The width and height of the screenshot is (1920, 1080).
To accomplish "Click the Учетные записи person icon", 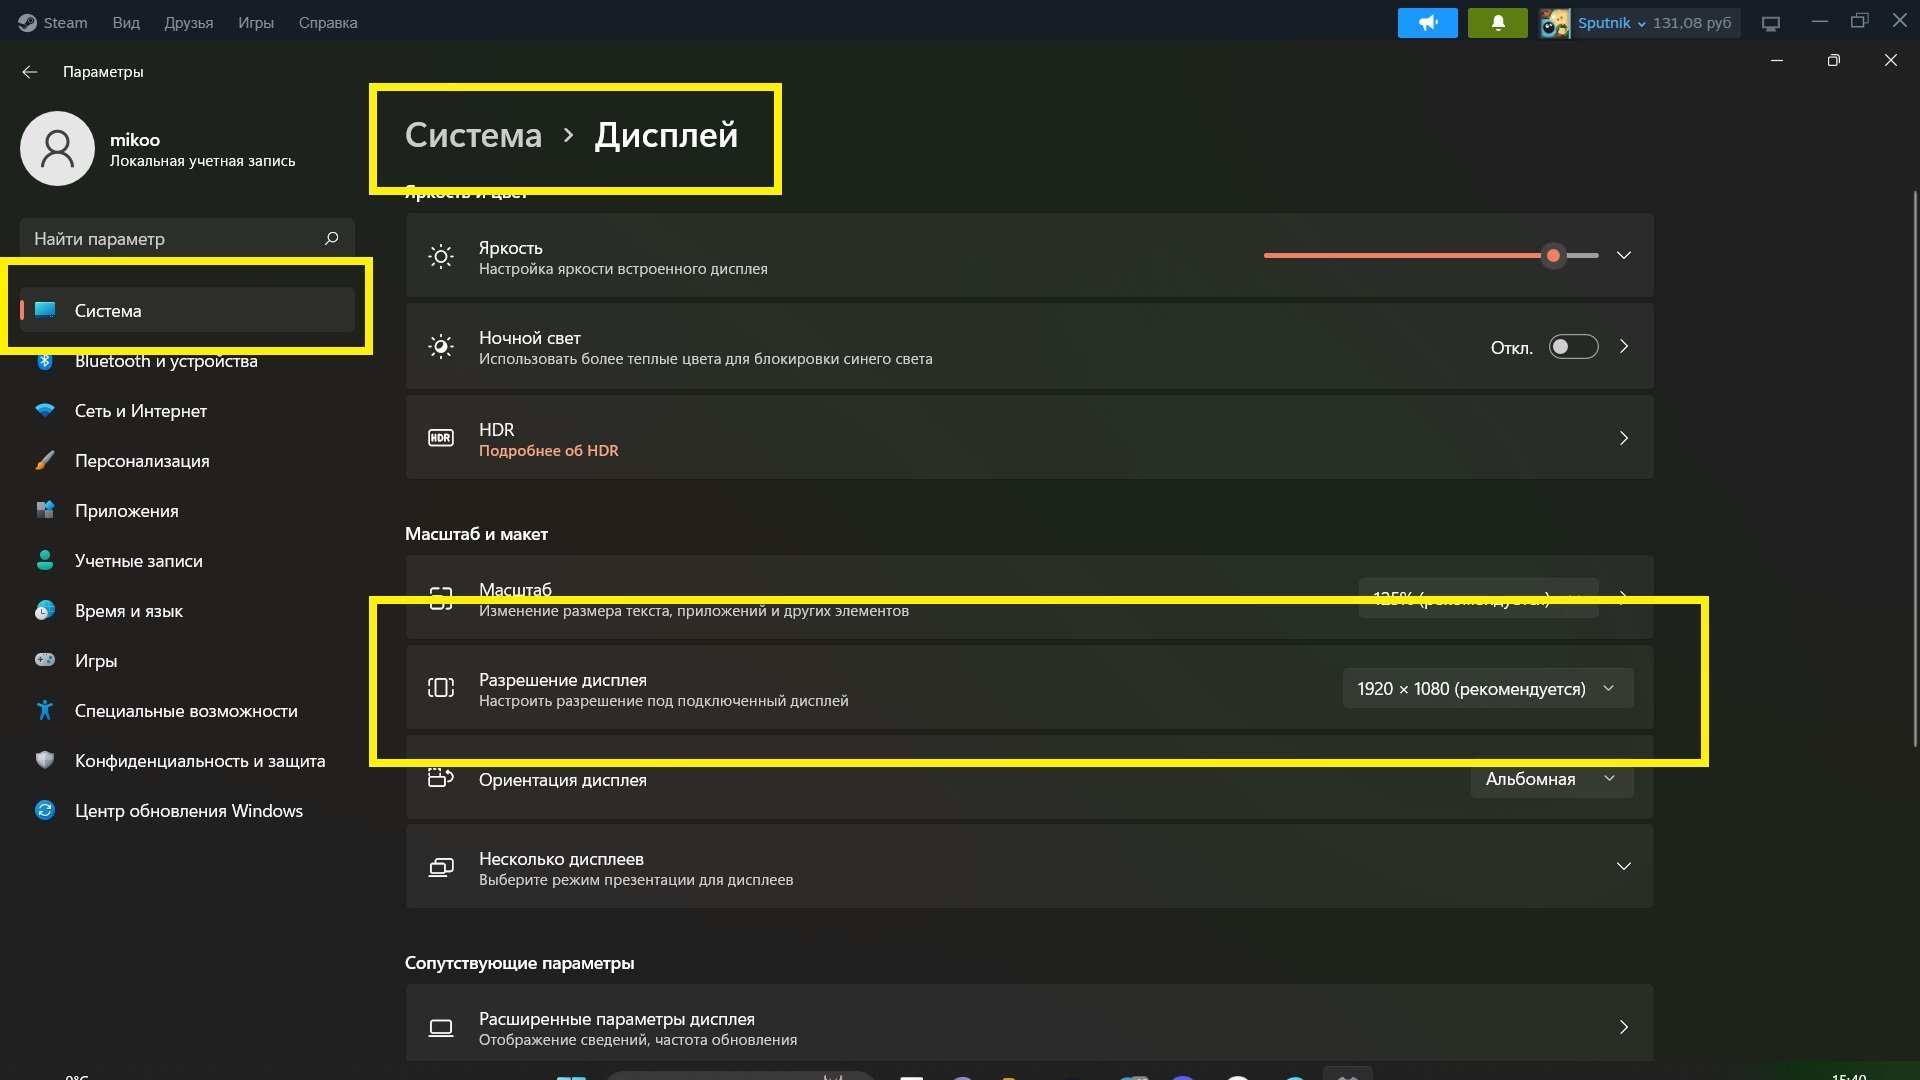I will 45,561.
